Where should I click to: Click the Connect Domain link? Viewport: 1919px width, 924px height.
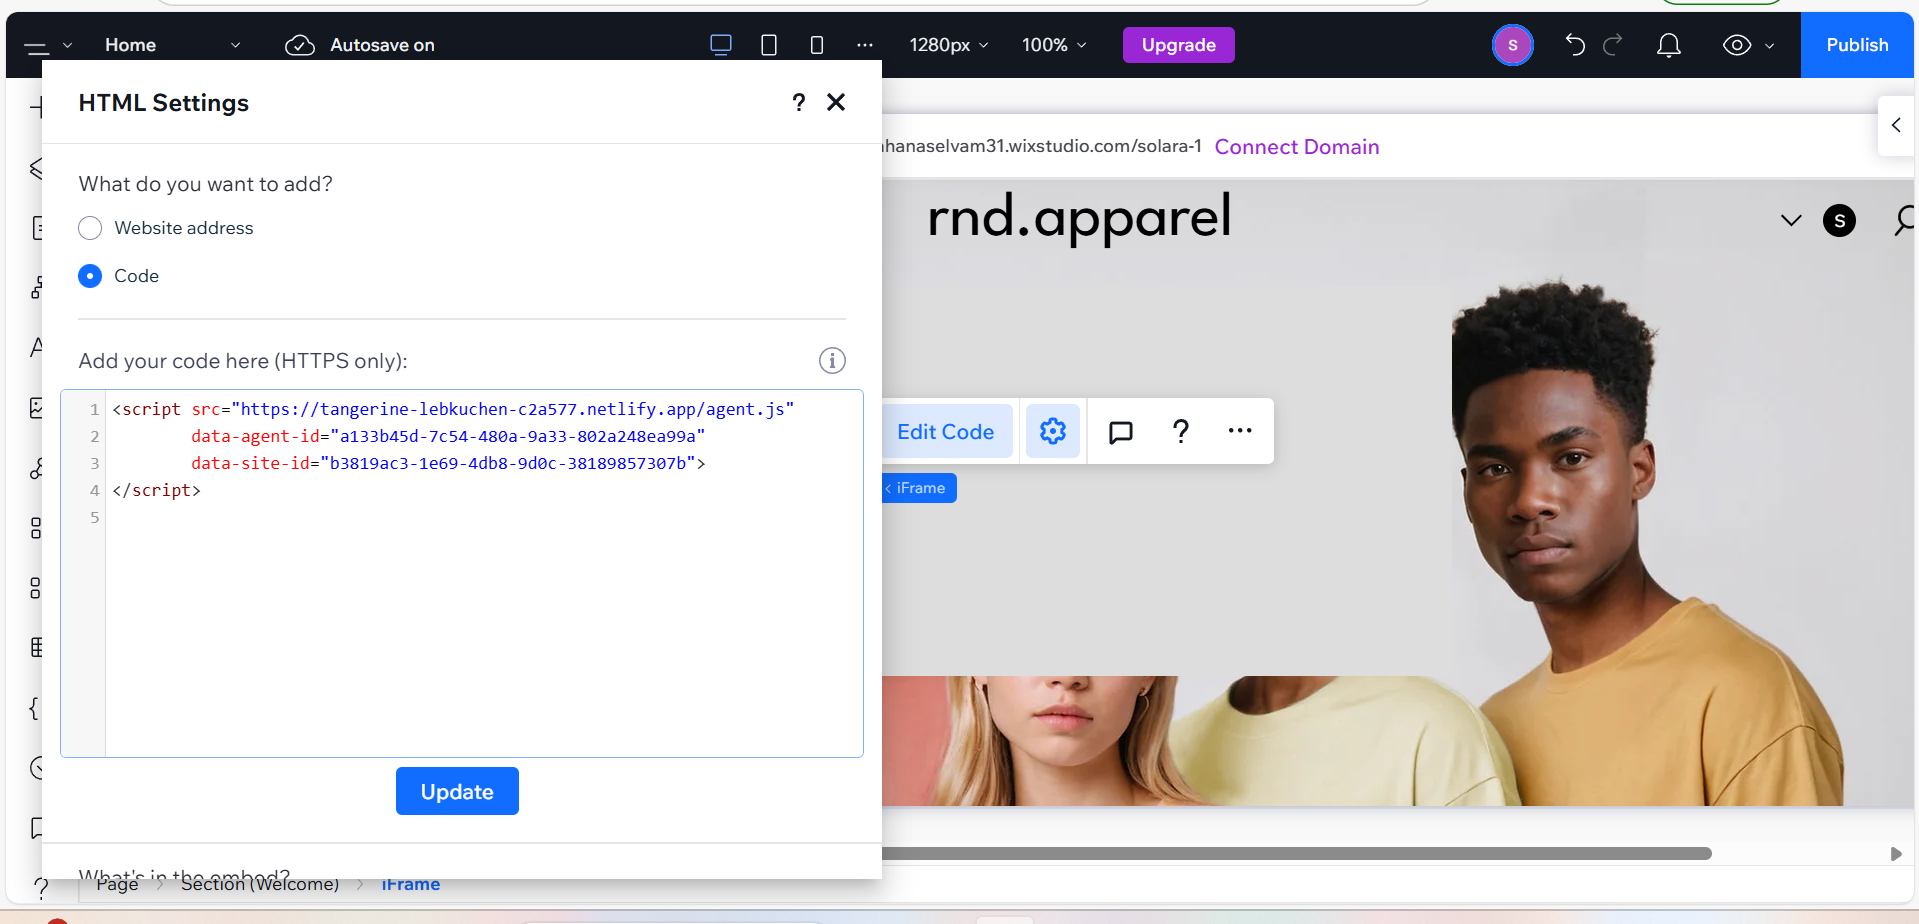click(1297, 147)
